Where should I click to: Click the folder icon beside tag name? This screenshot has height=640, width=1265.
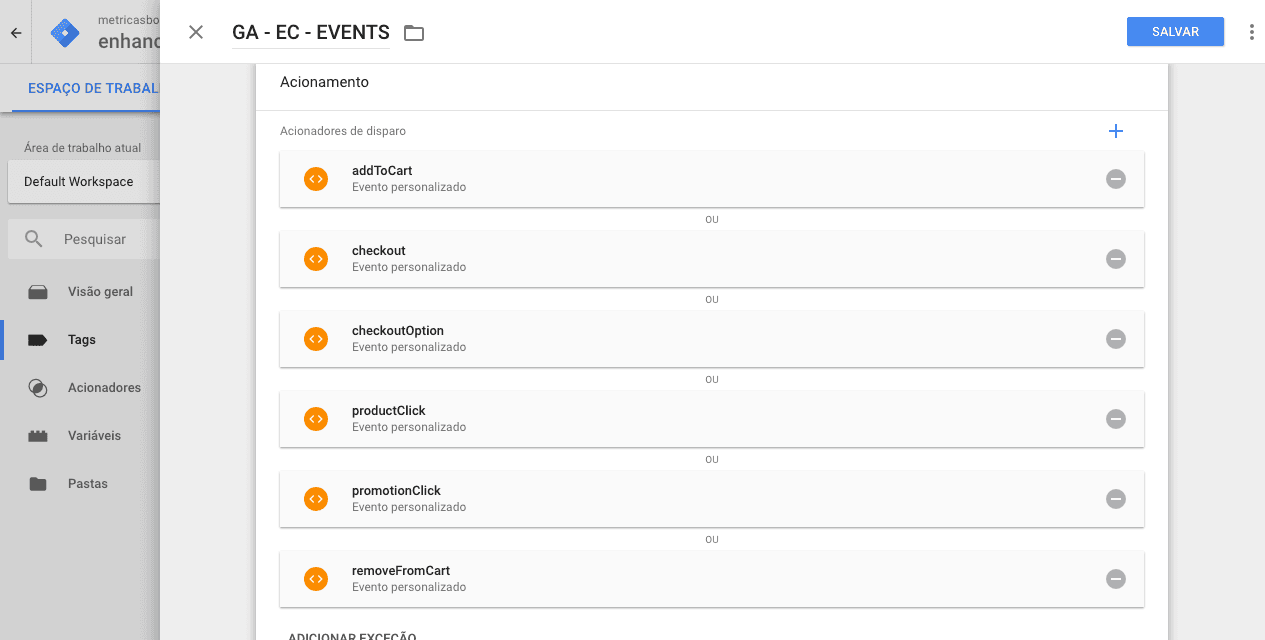coord(414,33)
